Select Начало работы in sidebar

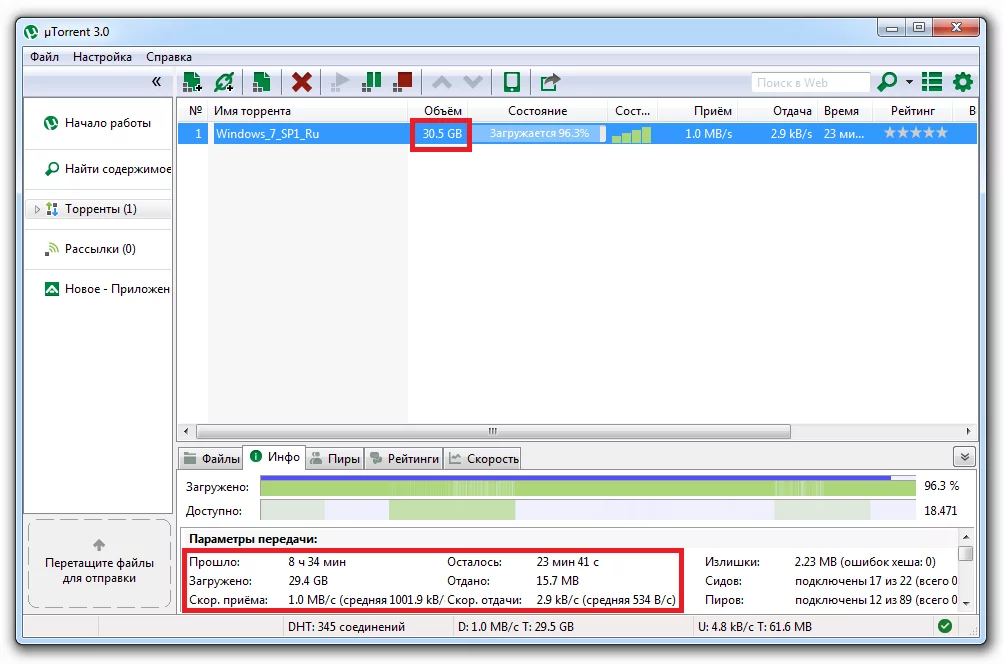pos(98,123)
